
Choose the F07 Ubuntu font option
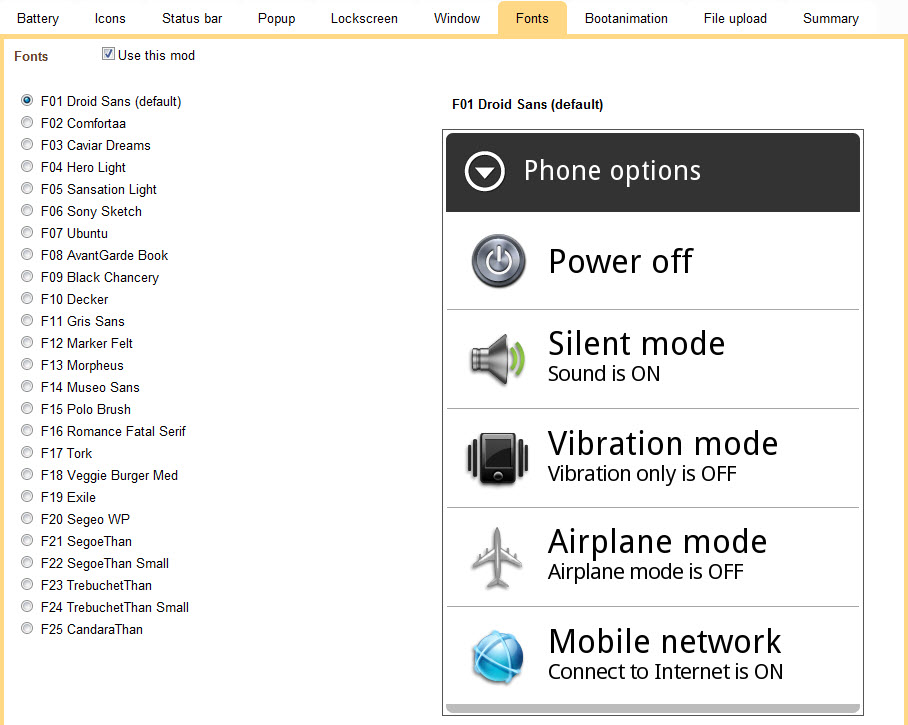[x=27, y=232]
